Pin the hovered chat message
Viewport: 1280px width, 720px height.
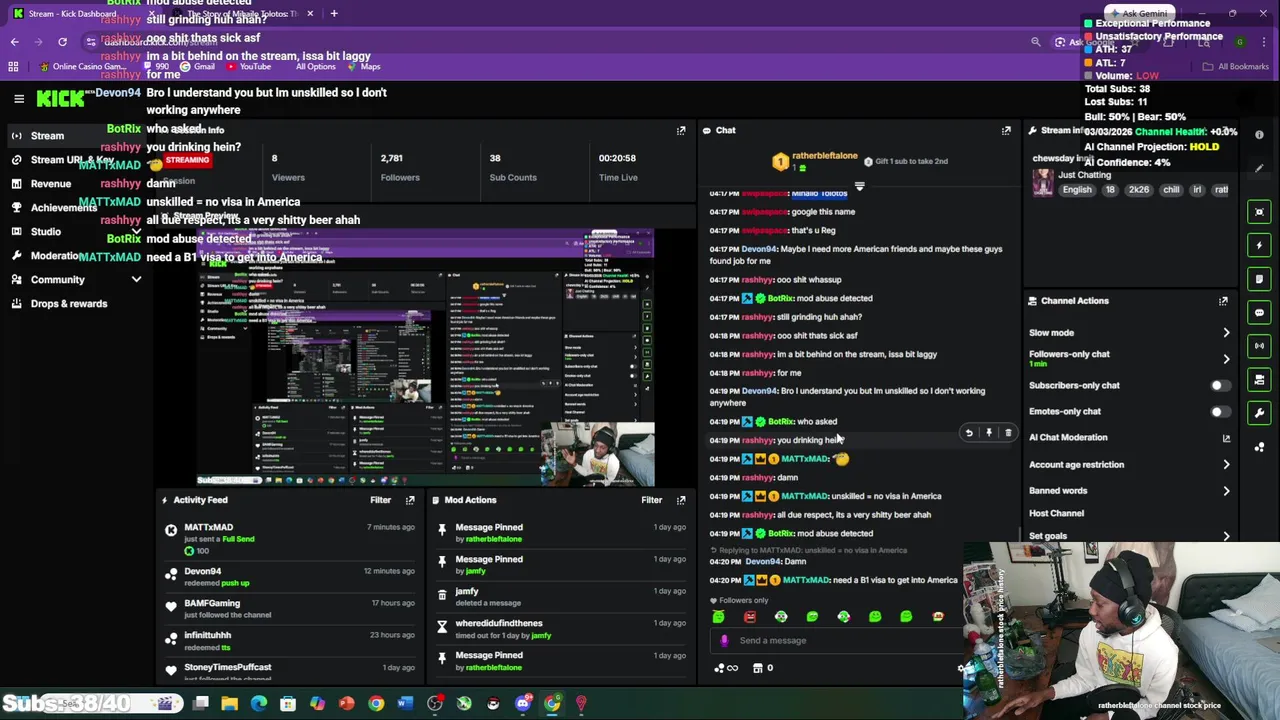[989, 433]
